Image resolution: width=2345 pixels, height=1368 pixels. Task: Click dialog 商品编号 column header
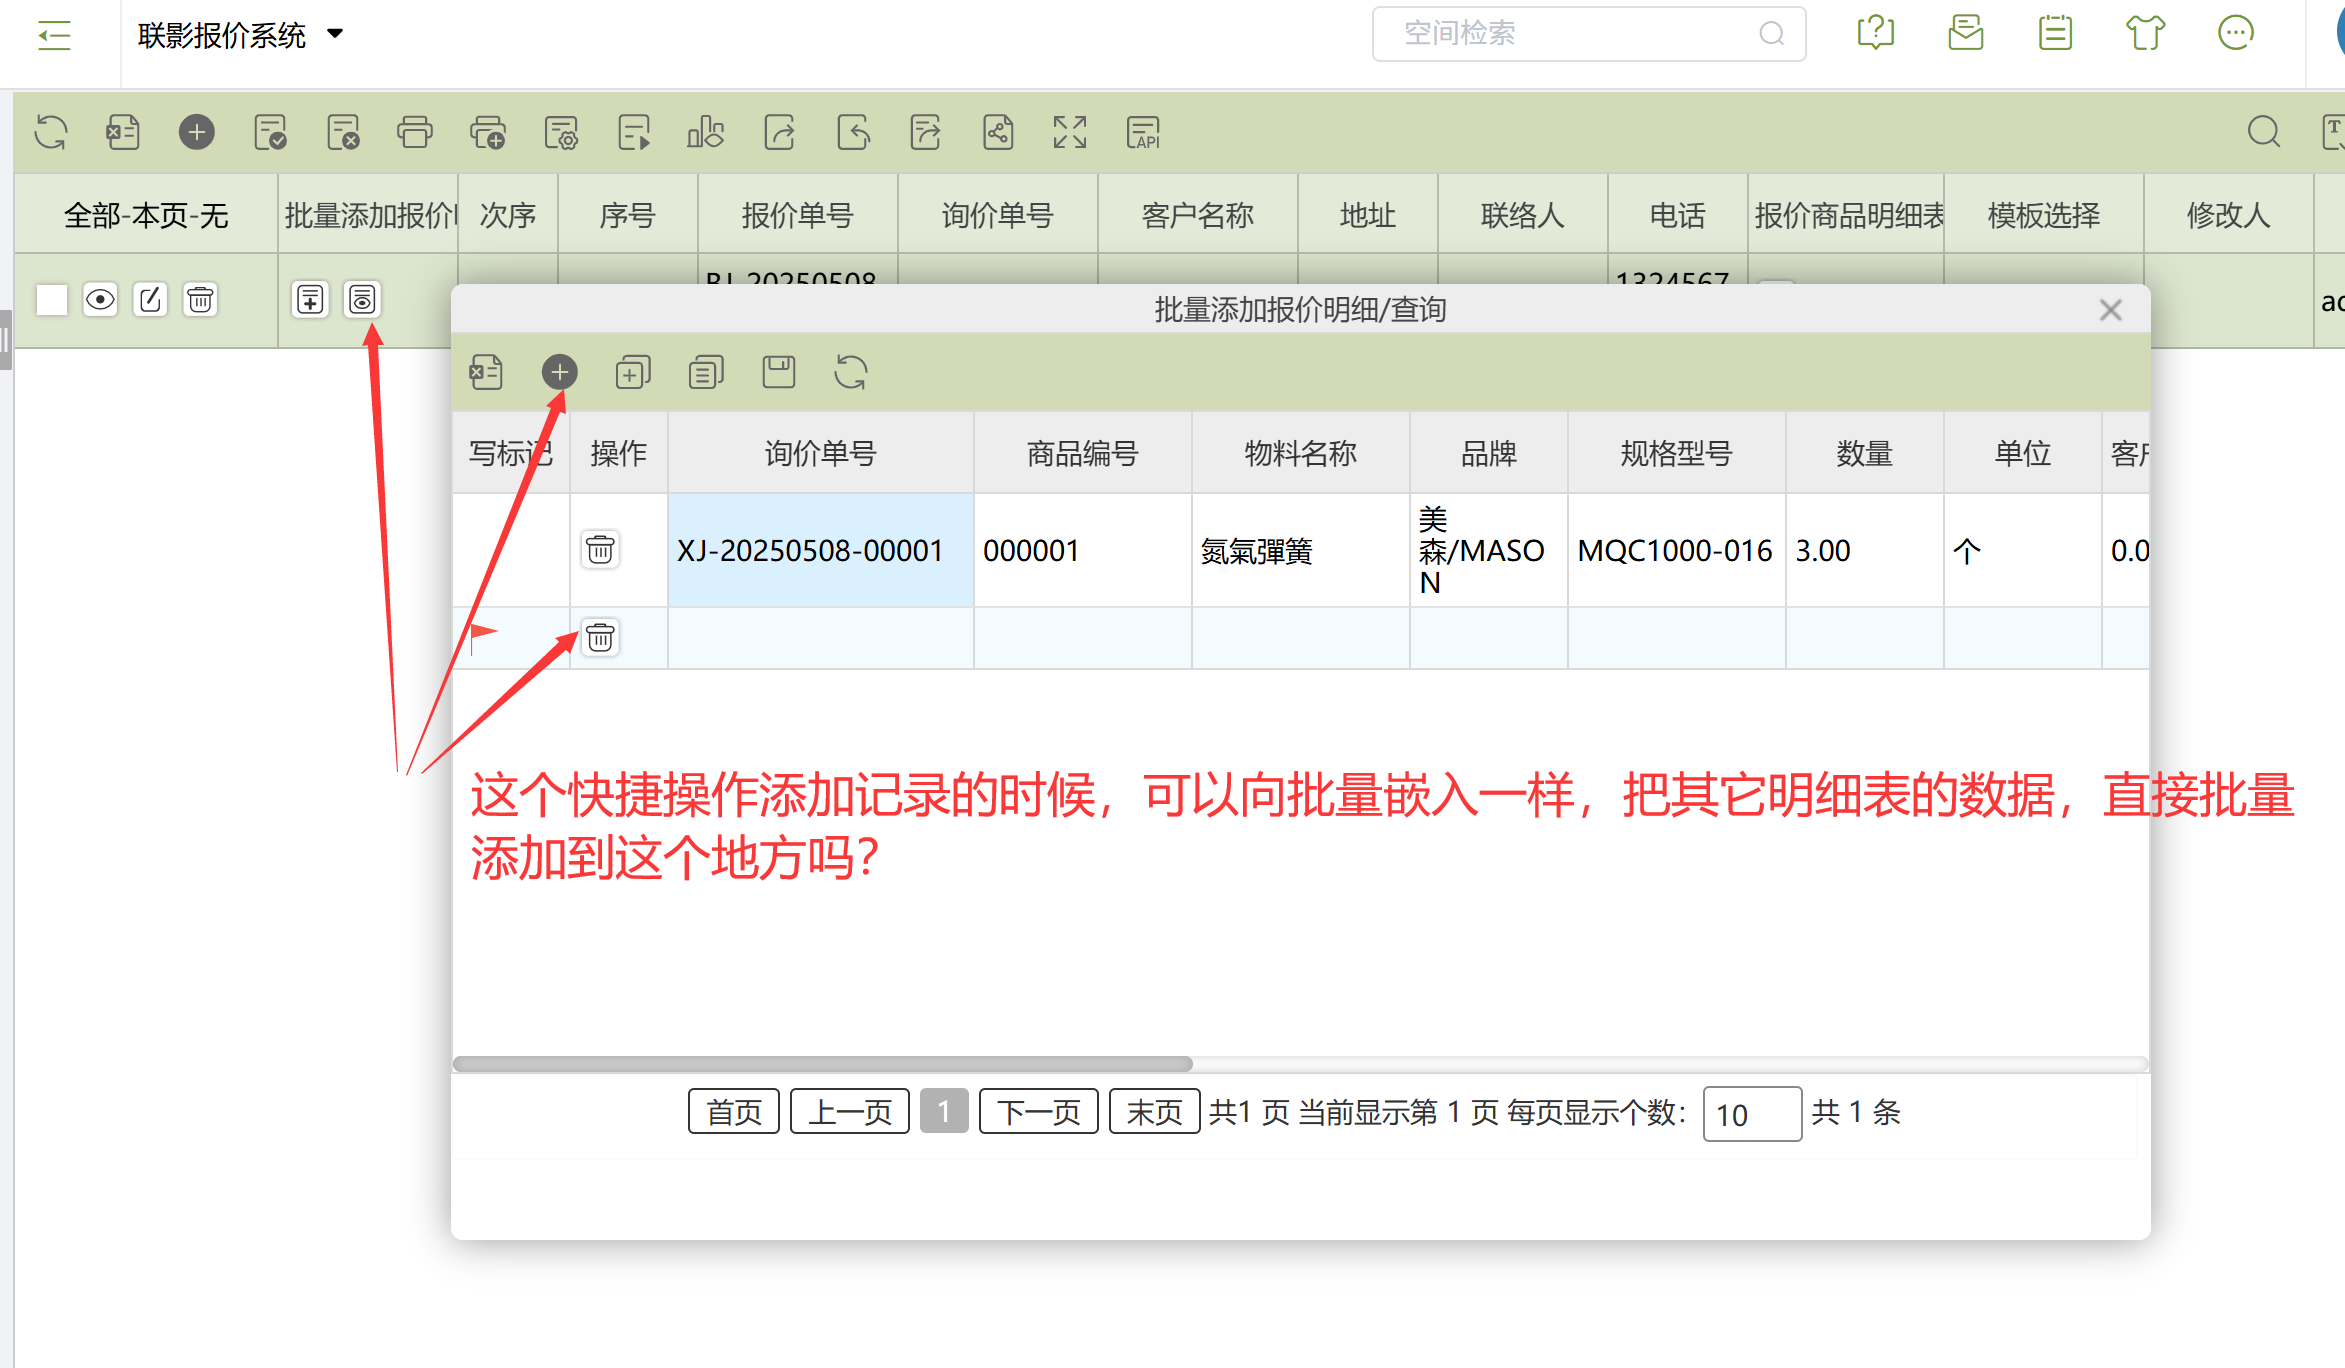coord(1083,453)
